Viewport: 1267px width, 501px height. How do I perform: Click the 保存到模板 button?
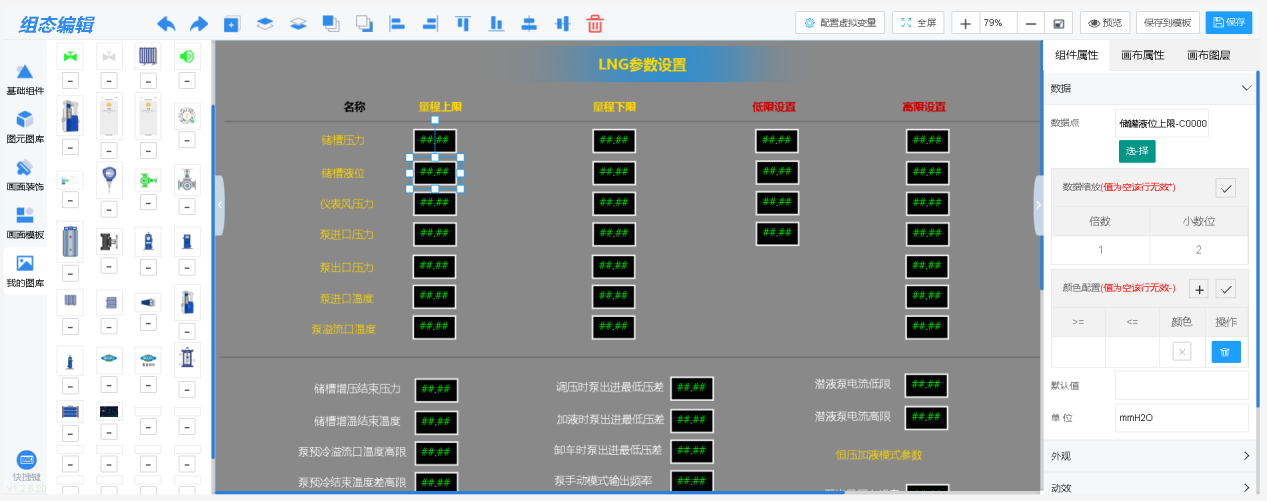click(1167, 23)
